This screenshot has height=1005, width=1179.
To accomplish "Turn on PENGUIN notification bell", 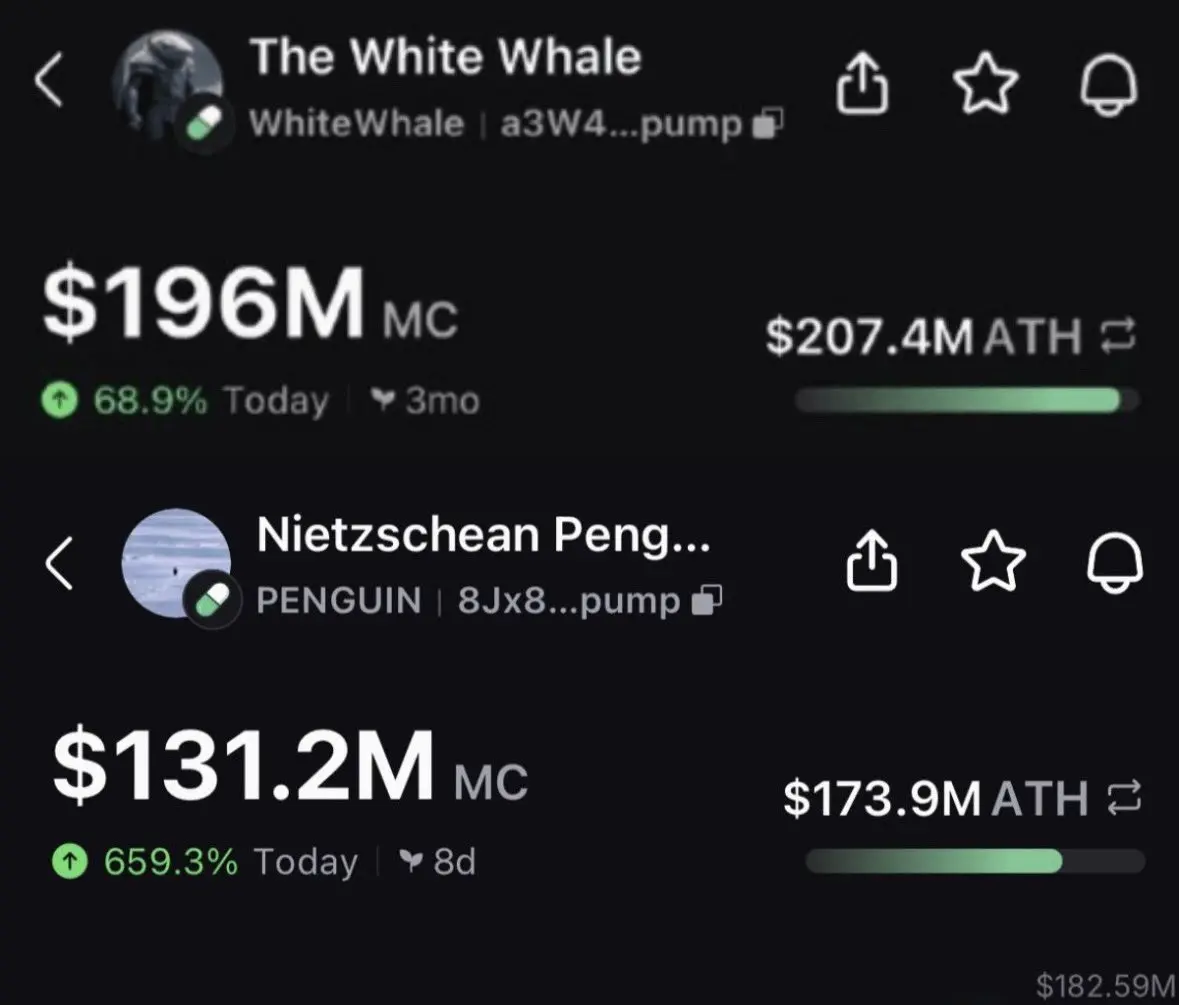I will 1115,562.
